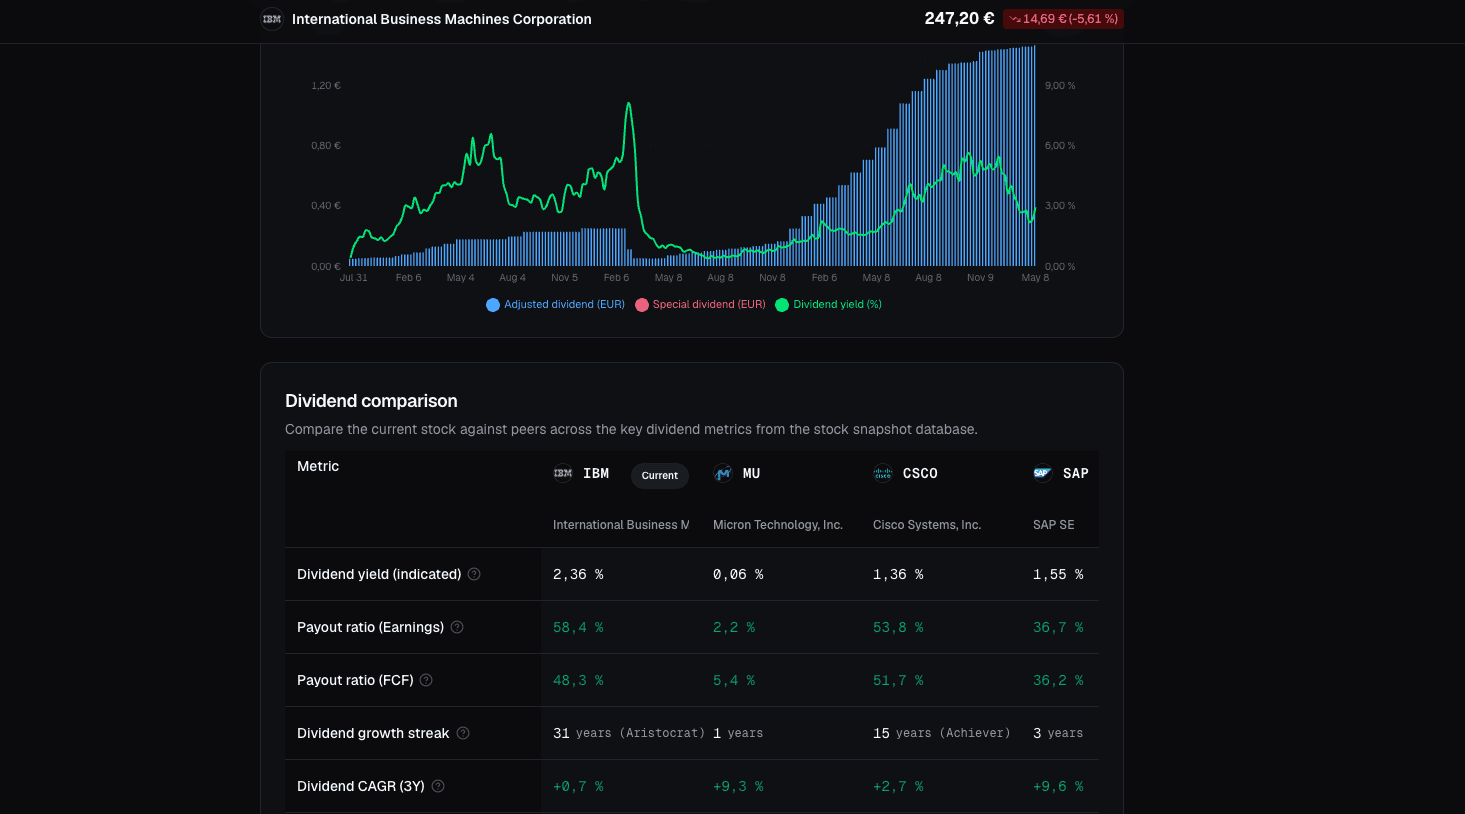Screen dimensions: 1465x814
Task: Click the IBM logo in the header
Action: (272, 19)
